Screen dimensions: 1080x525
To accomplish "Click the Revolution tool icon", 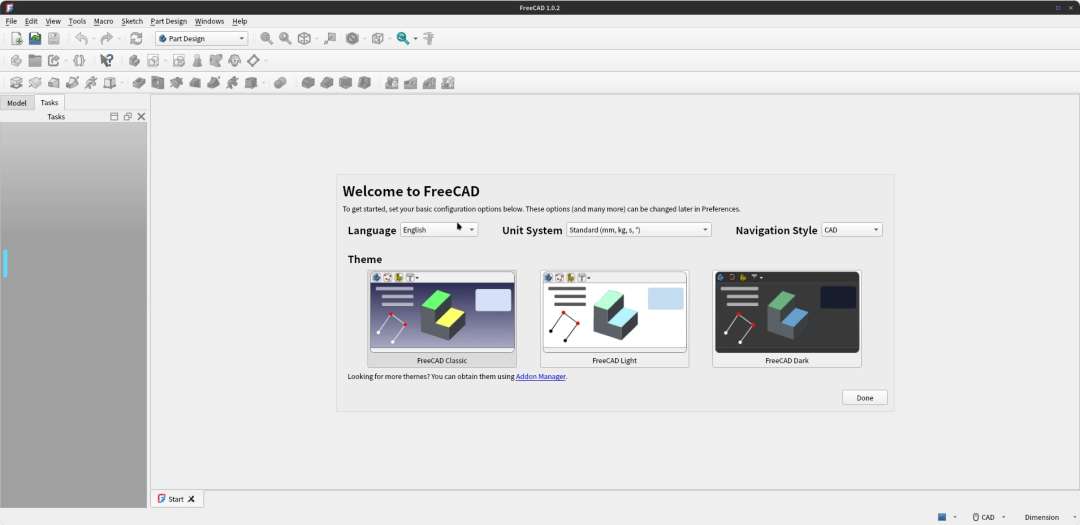I will click(35, 83).
